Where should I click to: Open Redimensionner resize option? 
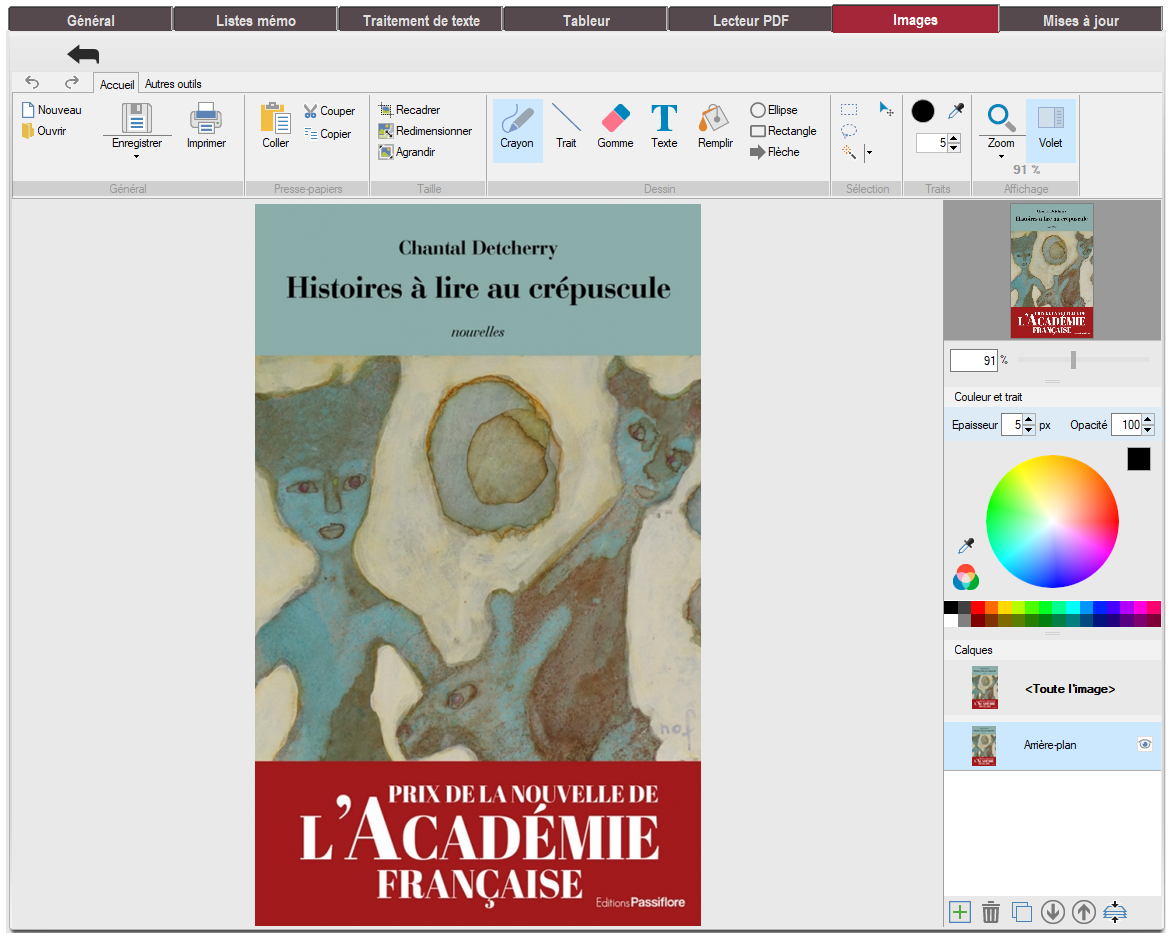pos(425,131)
